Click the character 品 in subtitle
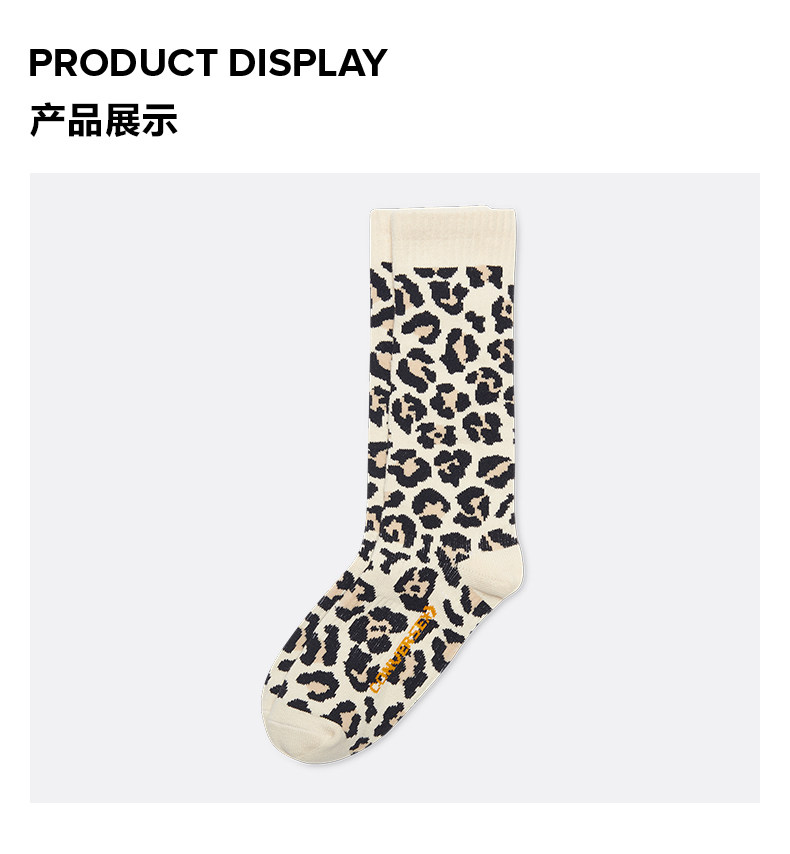 (84, 120)
